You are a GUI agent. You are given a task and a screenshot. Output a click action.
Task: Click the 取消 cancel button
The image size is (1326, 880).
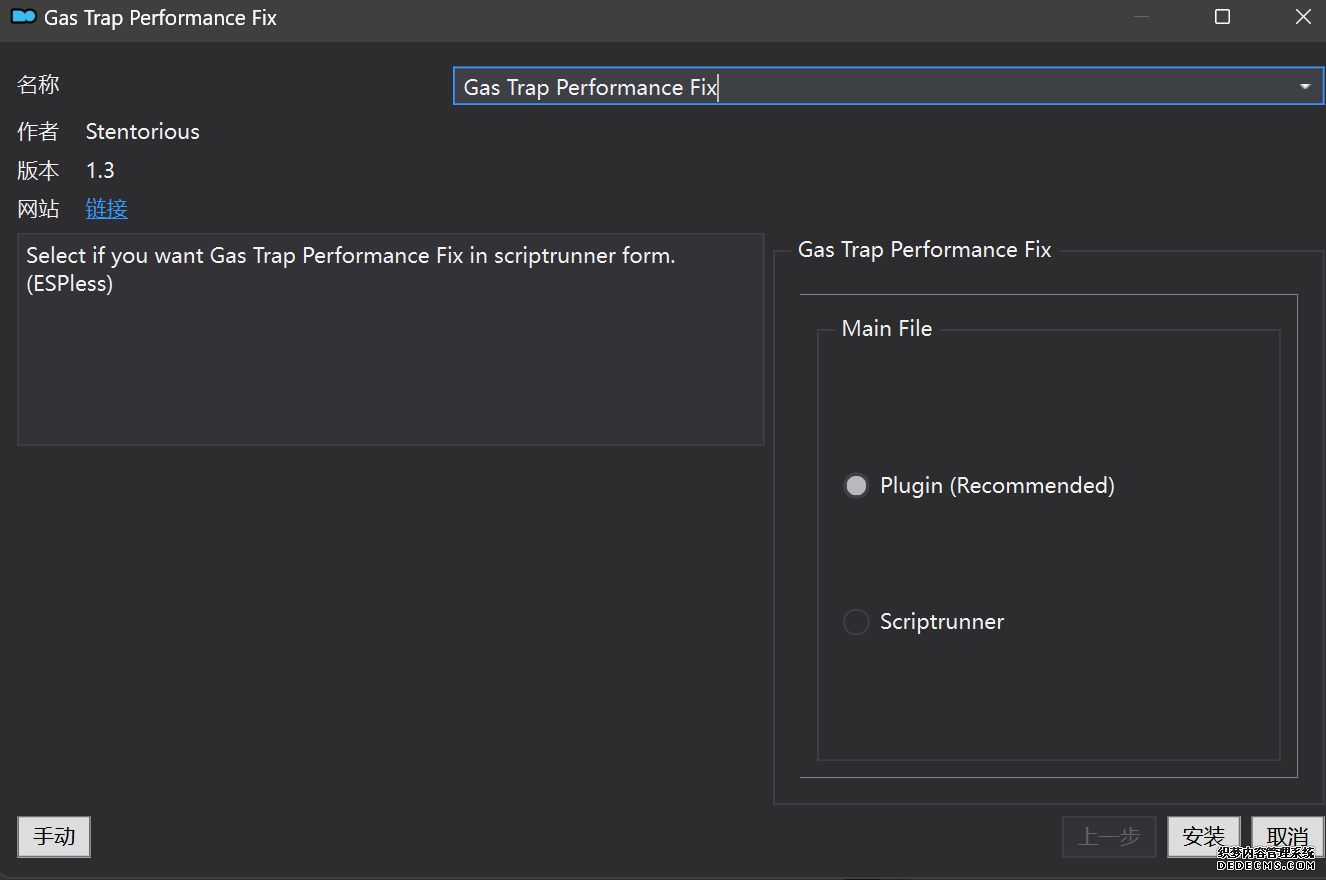tap(1287, 837)
